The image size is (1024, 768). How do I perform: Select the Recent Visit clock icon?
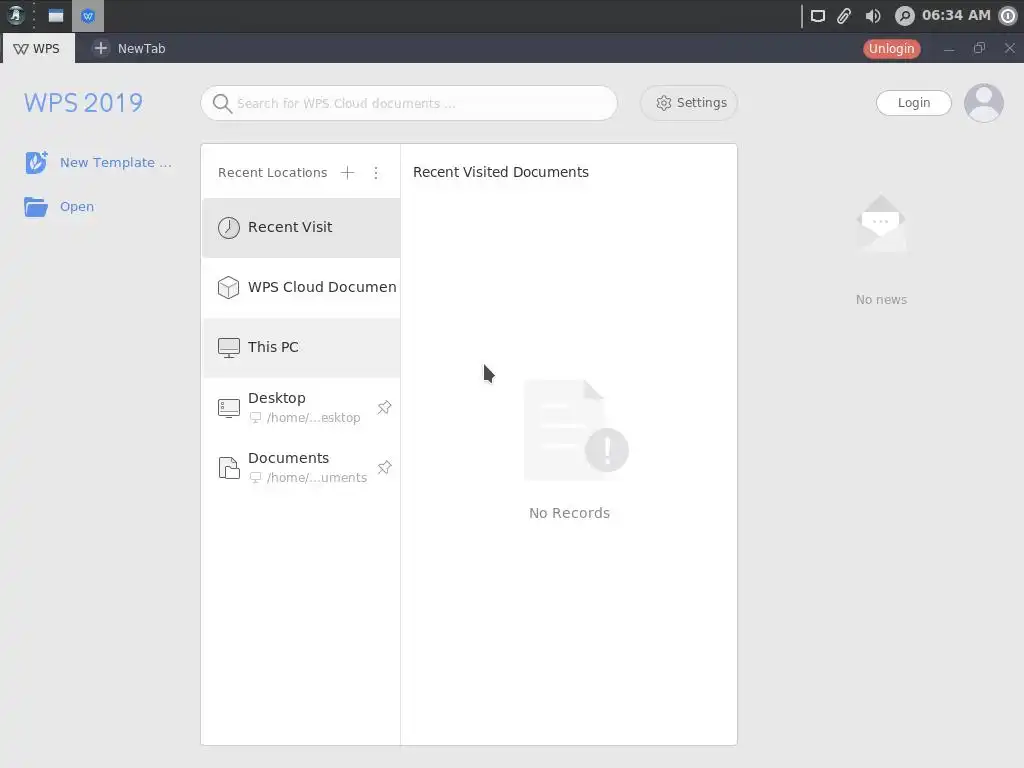[x=229, y=227]
